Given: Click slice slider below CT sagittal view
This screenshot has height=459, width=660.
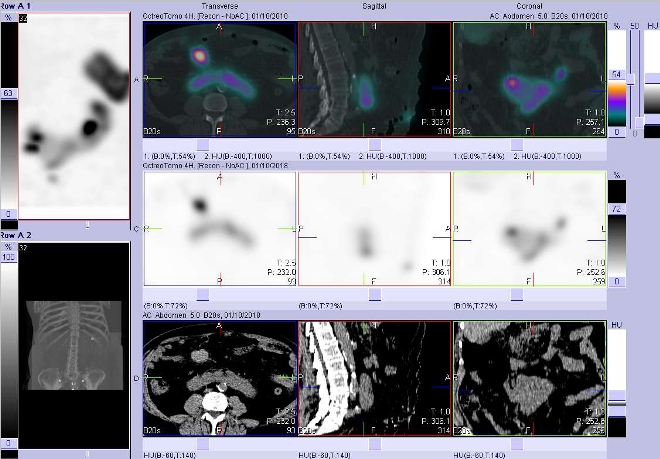Looking at the screenshot, I should [x=374, y=445].
